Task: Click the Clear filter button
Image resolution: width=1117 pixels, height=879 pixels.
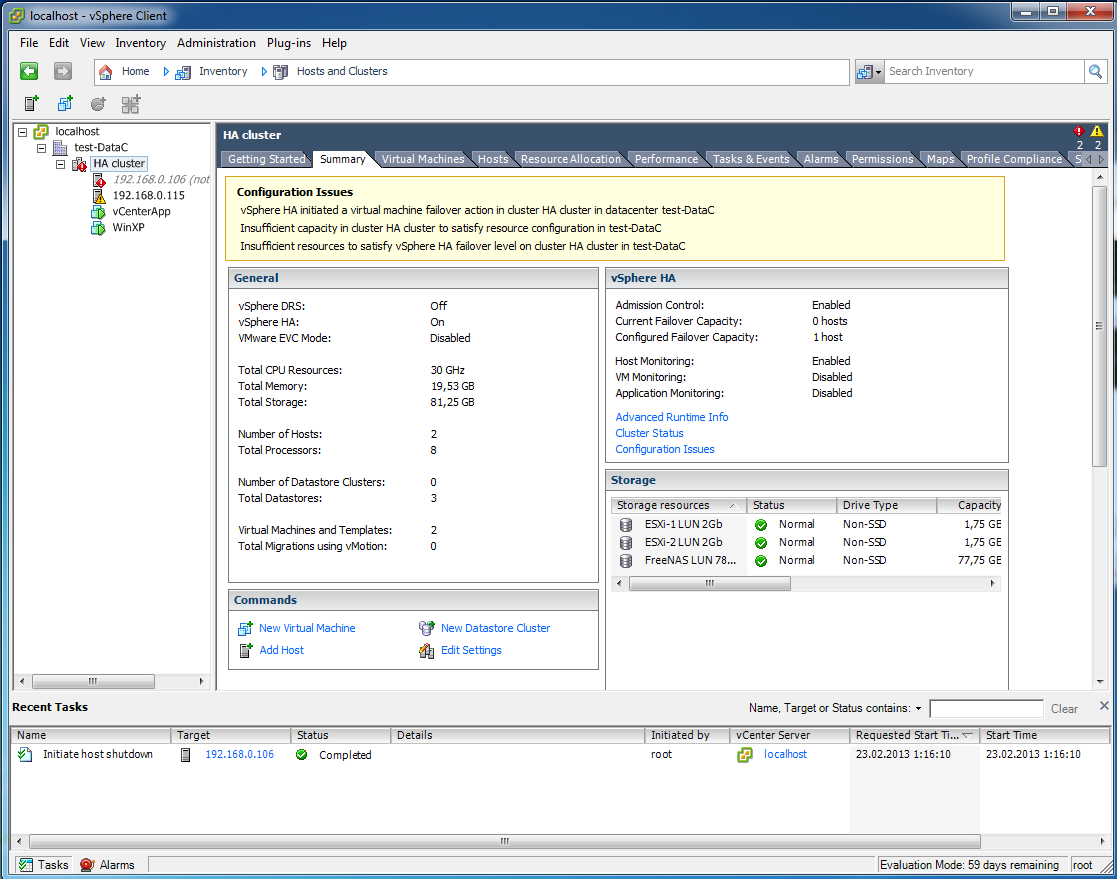Action: 1064,709
